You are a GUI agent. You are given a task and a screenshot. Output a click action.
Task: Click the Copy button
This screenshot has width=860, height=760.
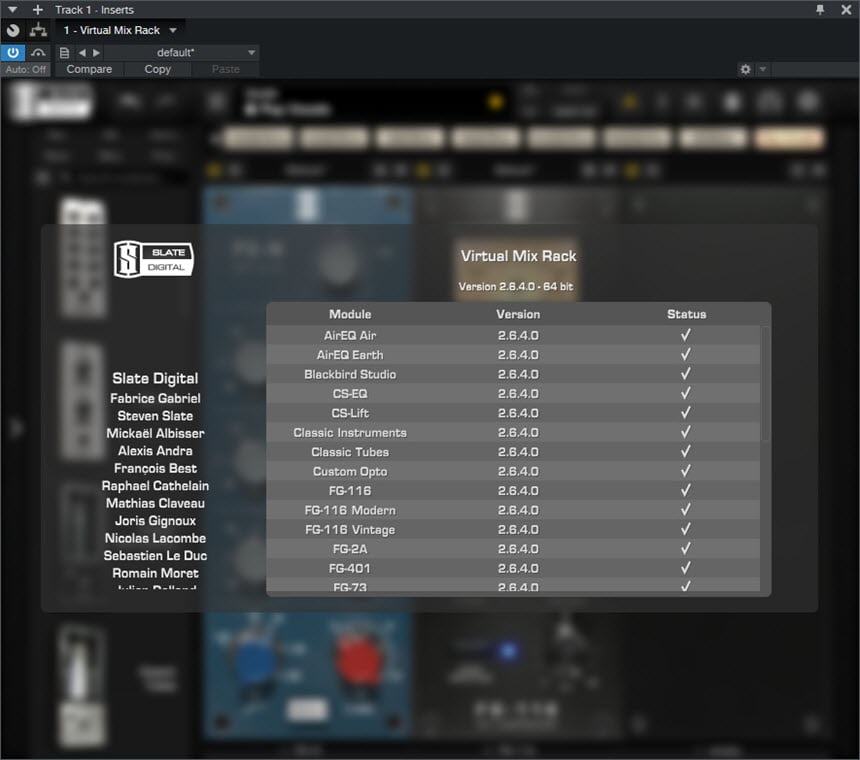pos(157,69)
